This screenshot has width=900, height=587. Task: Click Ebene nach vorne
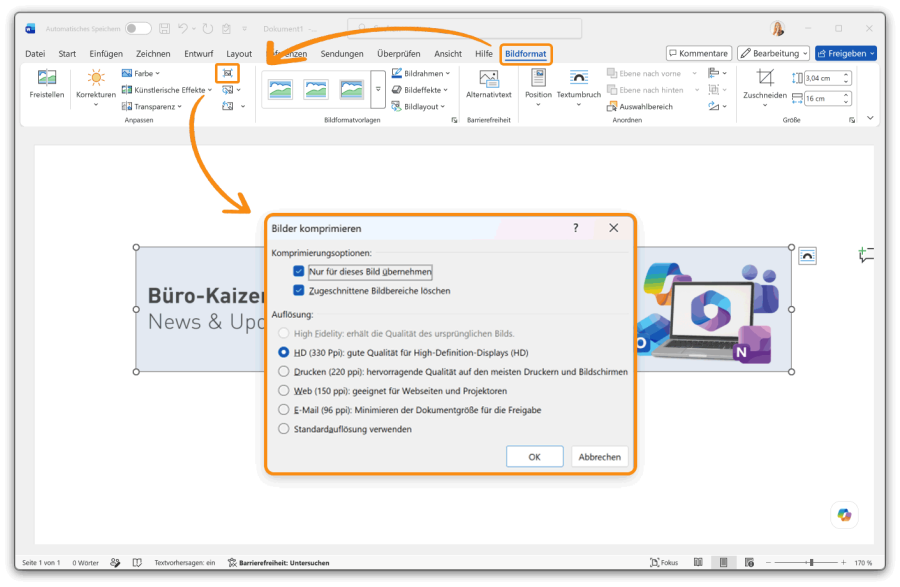[x=644, y=73]
